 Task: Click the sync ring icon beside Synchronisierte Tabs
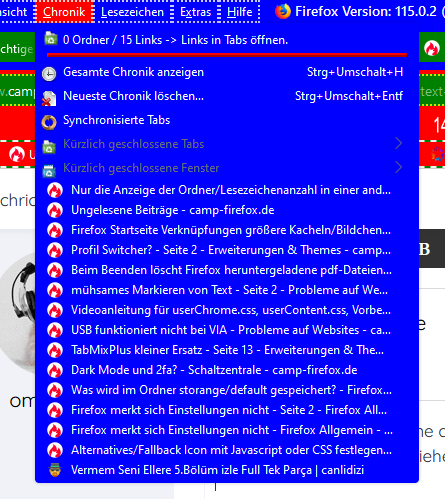click(49, 122)
